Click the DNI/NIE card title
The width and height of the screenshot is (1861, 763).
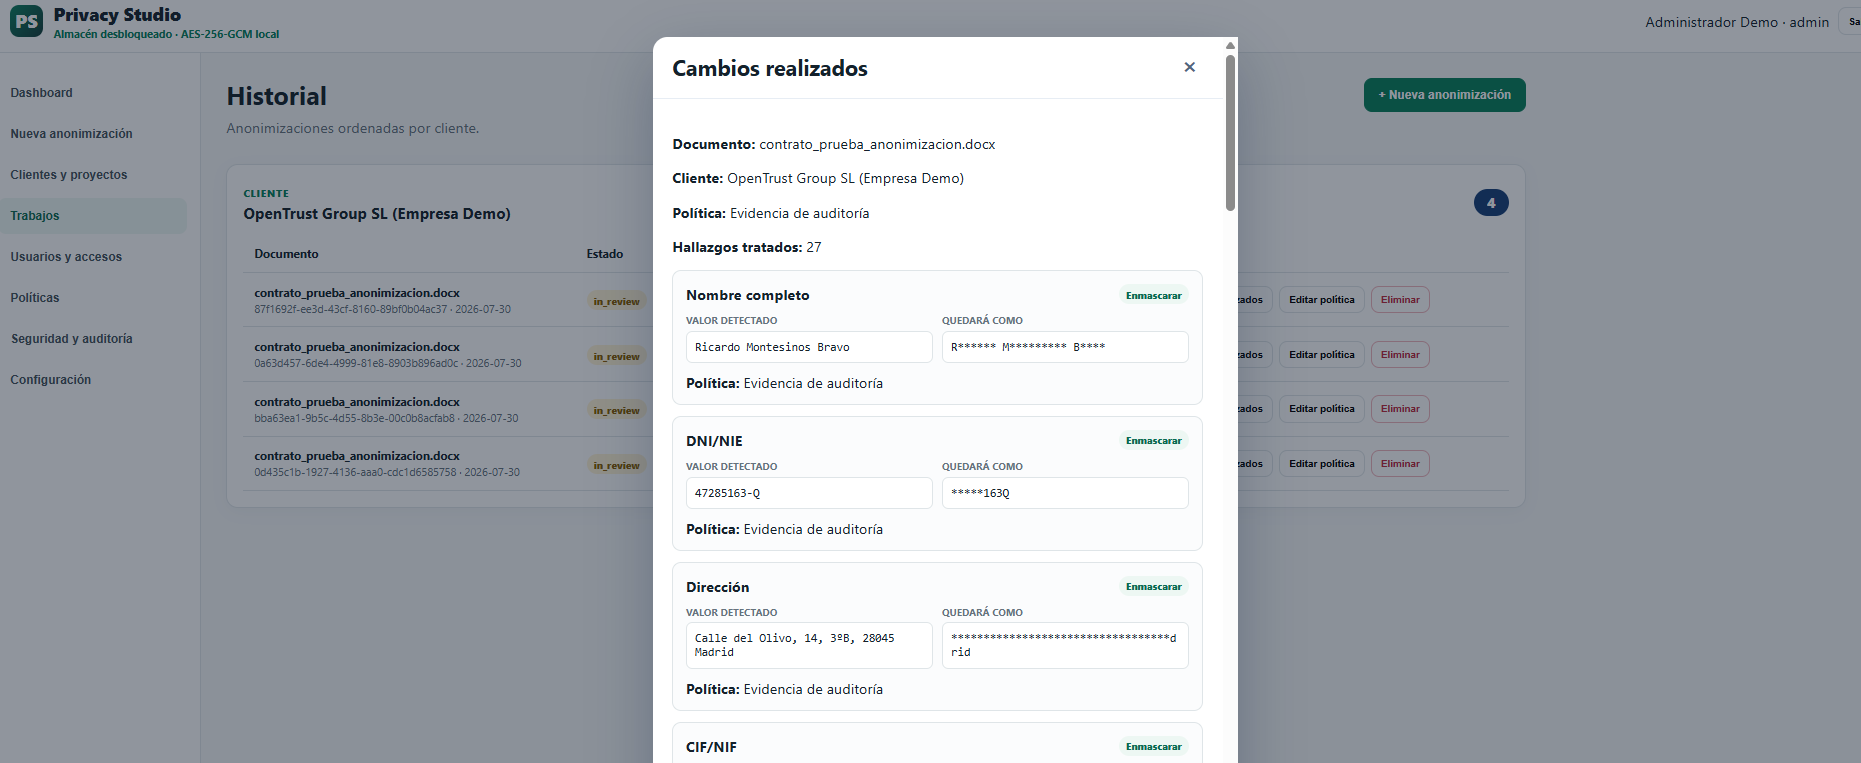tap(714, 441)
